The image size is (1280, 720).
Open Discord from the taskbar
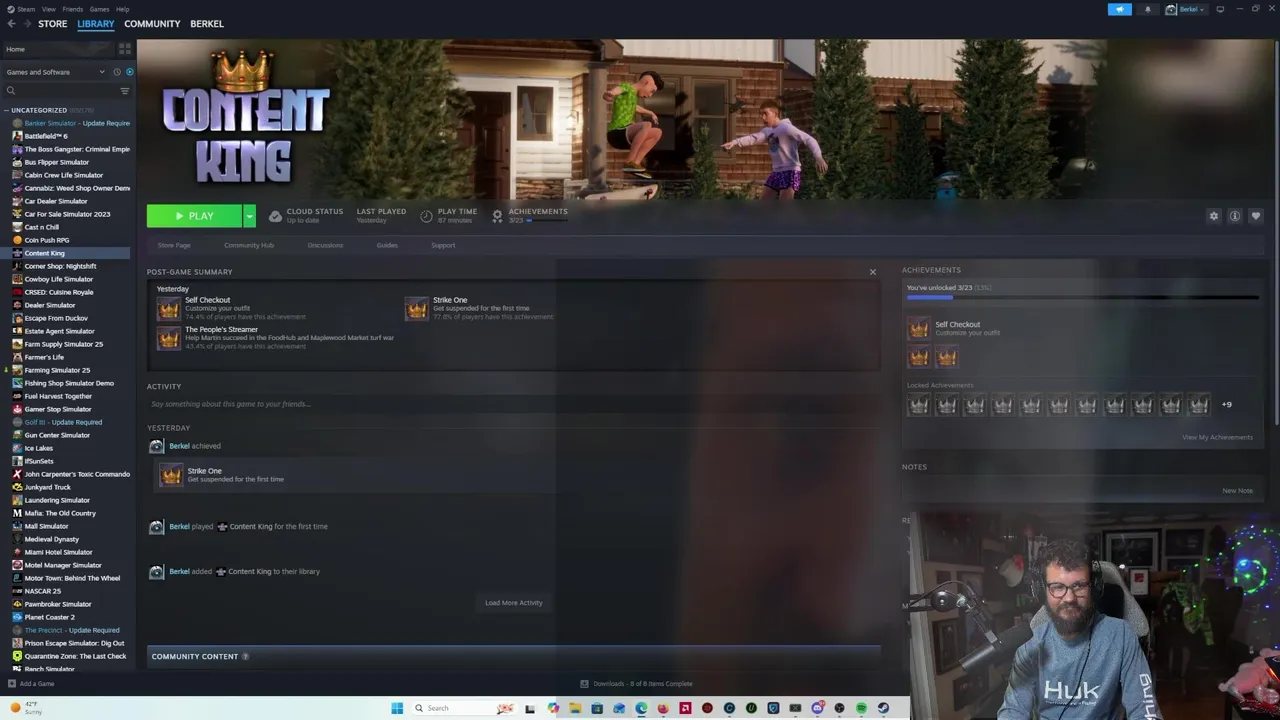[x=817, y=708]
